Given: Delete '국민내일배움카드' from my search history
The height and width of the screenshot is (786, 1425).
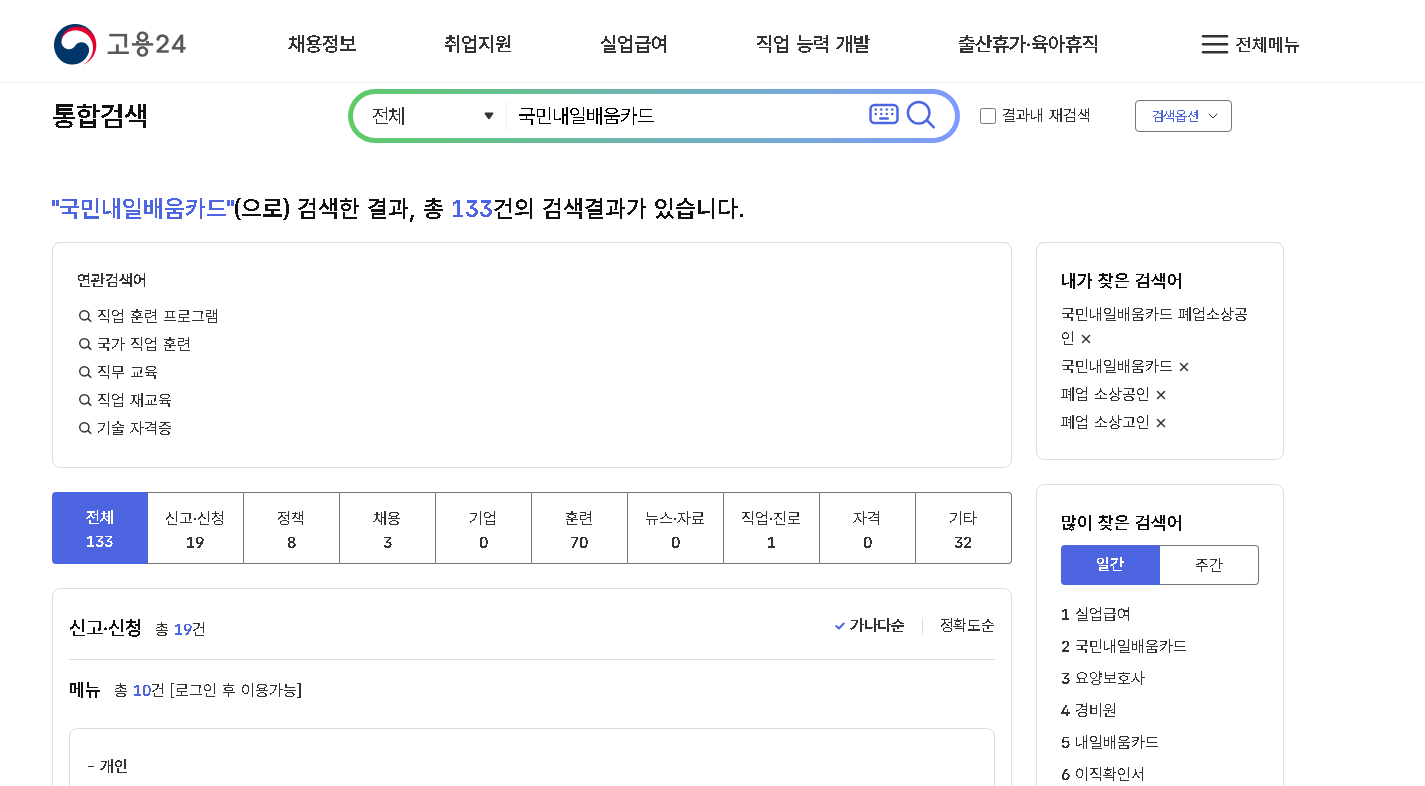Looking at the screenshot, I should (x=1184, y=367).
